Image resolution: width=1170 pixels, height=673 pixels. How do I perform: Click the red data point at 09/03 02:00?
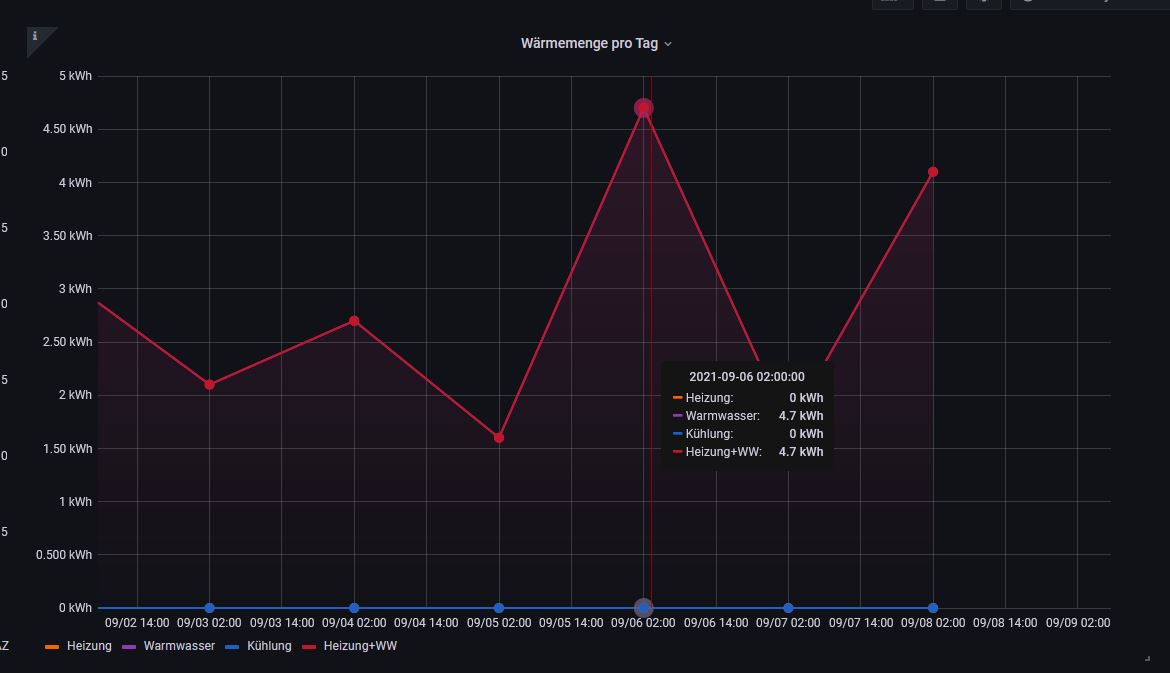coord(210,384)
